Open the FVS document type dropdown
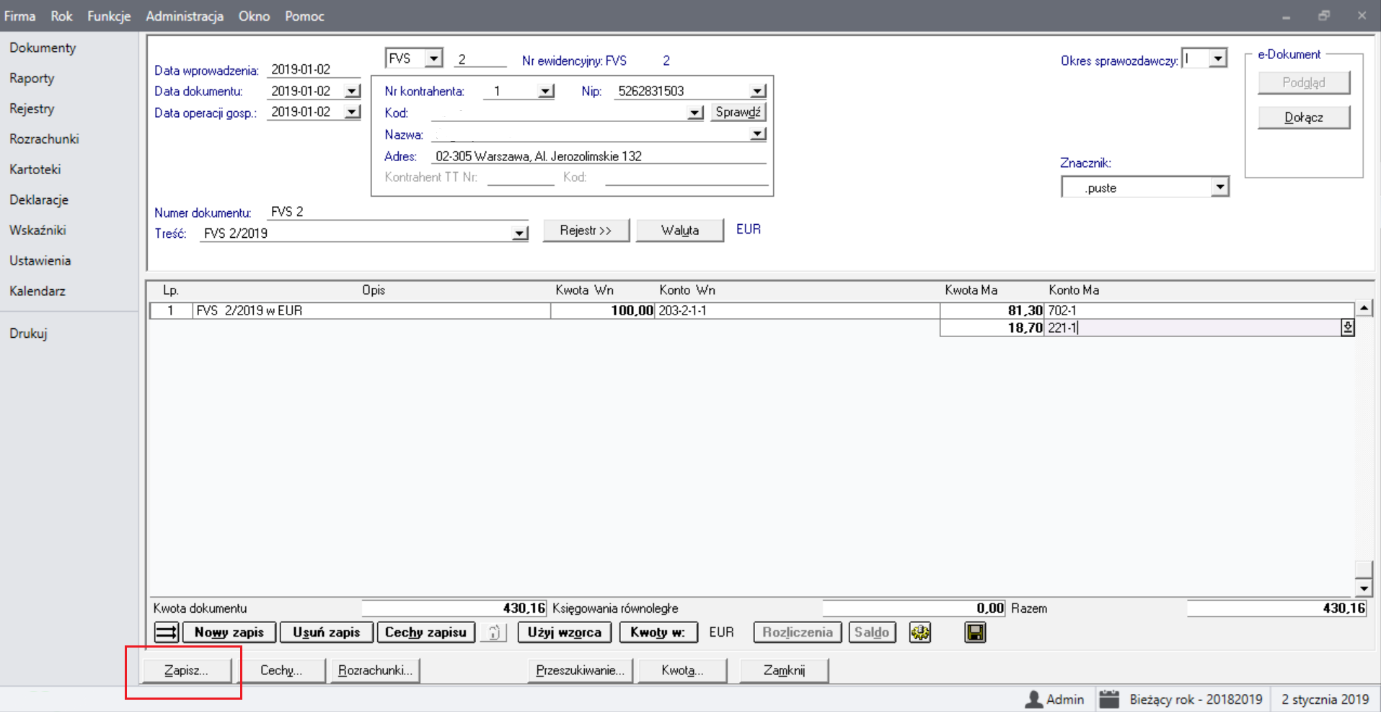 pos(433,59)
